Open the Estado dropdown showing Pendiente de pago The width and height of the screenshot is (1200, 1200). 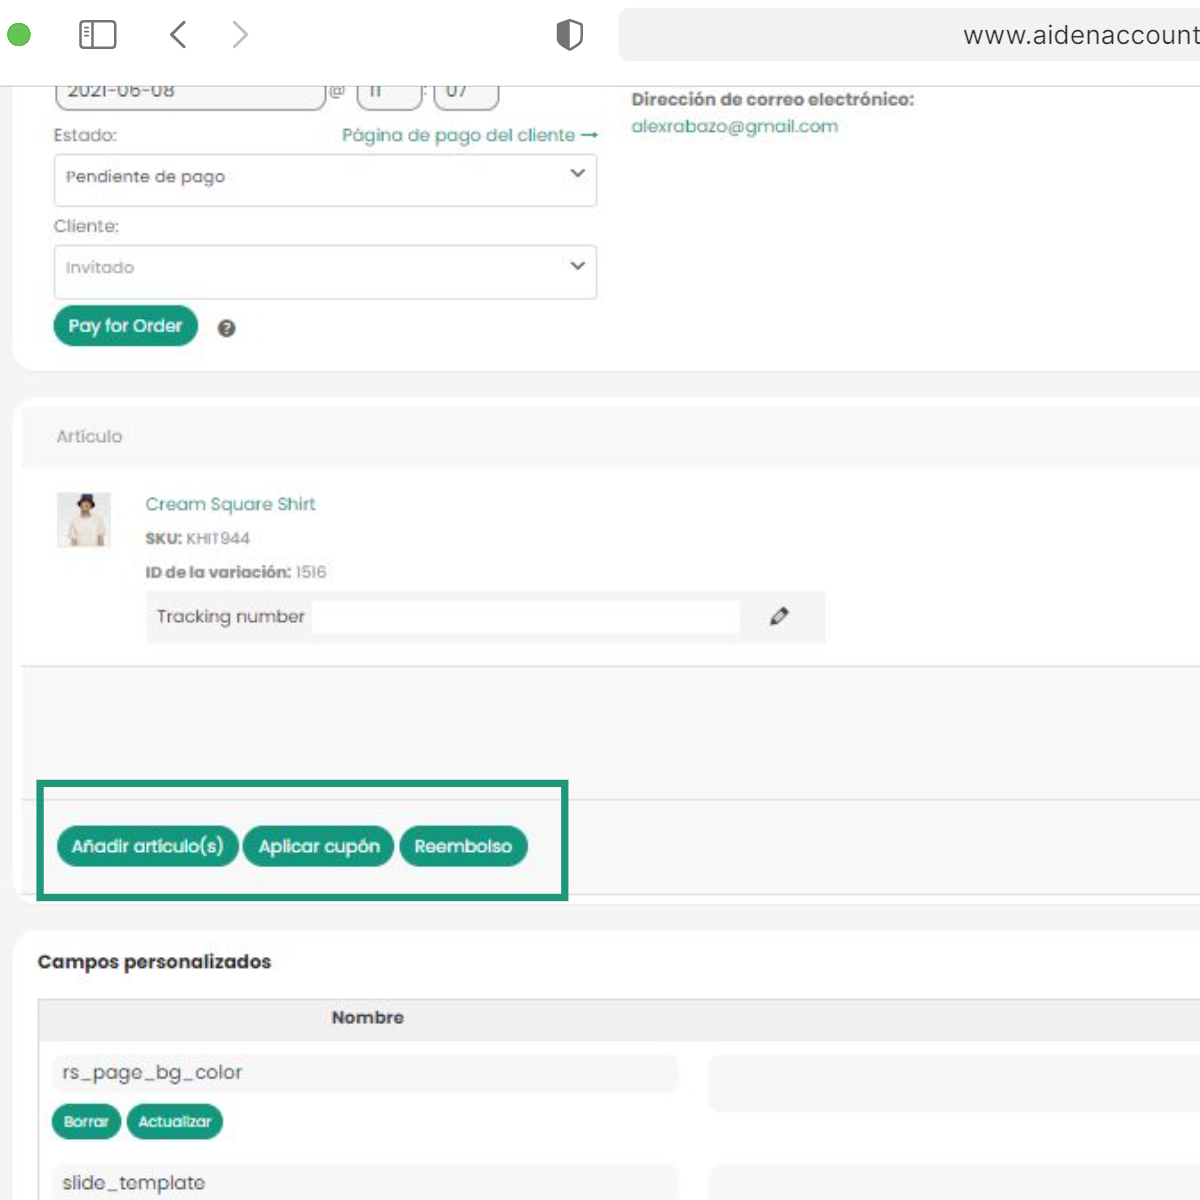click(325, 179)
